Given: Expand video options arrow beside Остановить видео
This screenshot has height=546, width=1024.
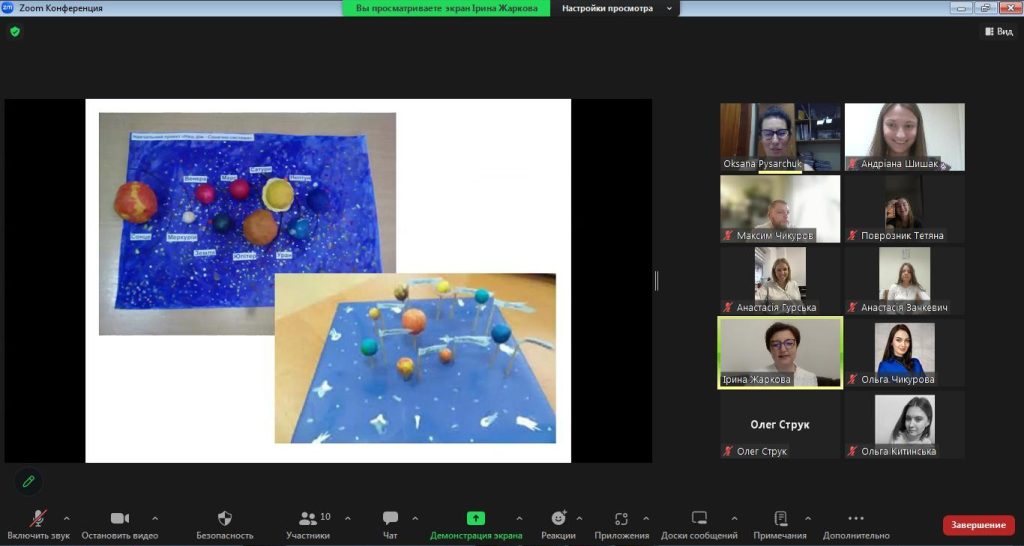Looking at the screenshot, I should tap(155, 518).
